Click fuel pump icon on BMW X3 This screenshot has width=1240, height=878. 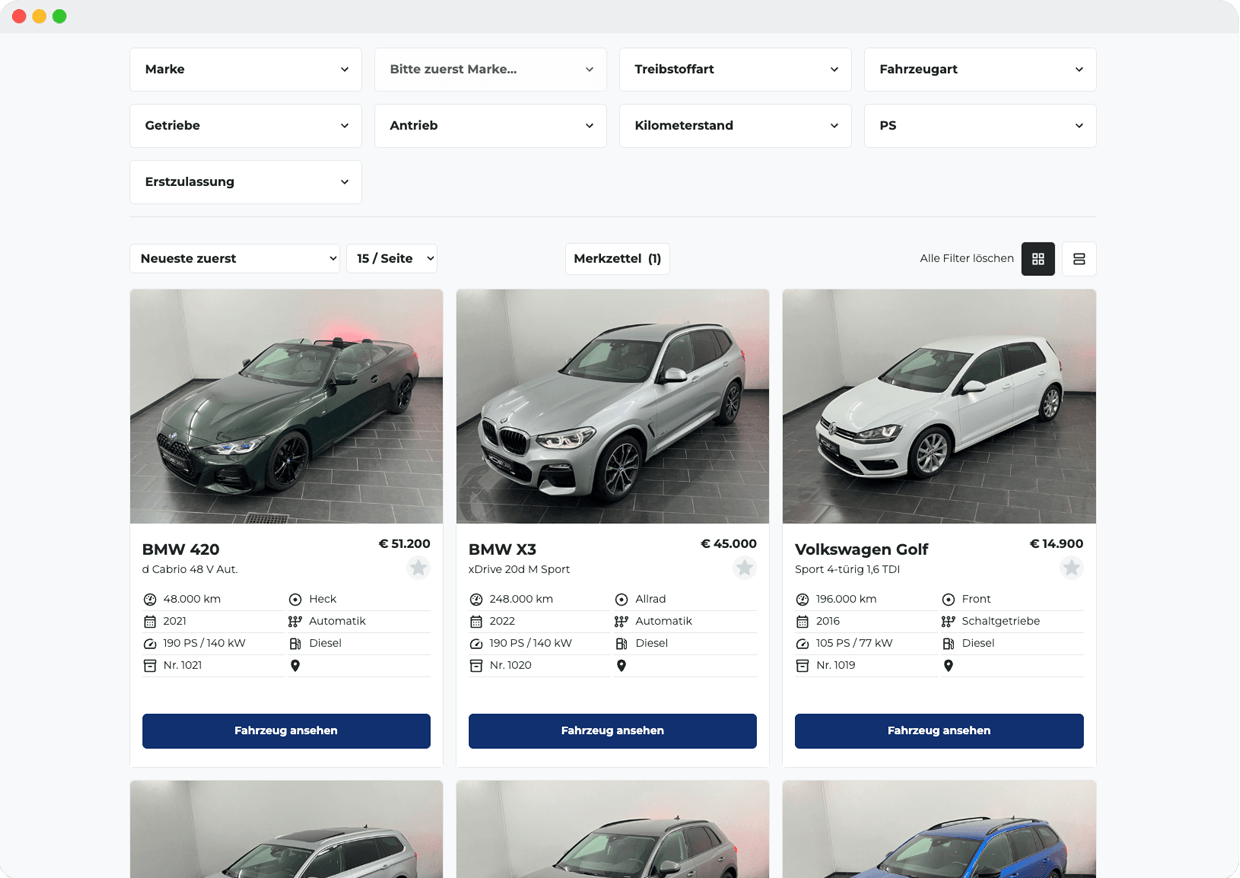(x=621, y=643)
